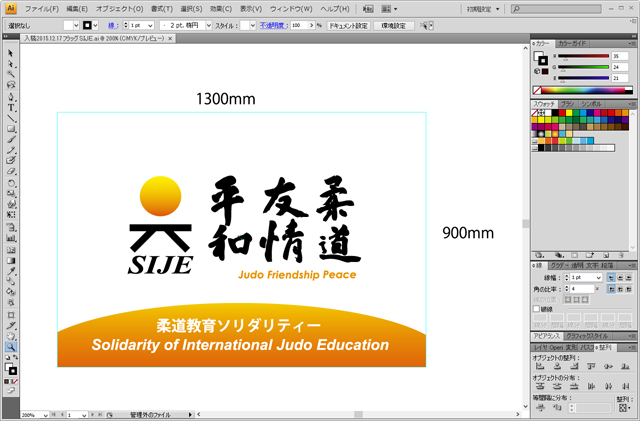Open line width dropdown in Stroke panel

[x=598, y=278]
